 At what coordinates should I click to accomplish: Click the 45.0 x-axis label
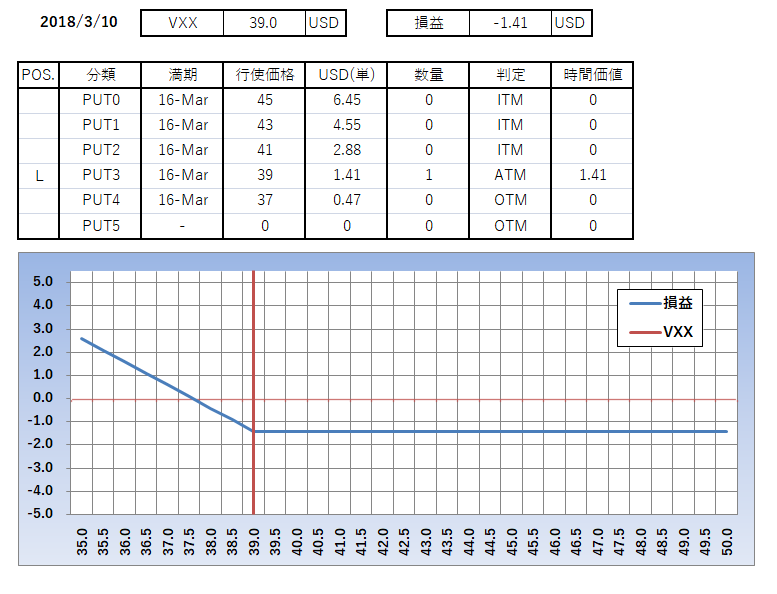(511, 541)
